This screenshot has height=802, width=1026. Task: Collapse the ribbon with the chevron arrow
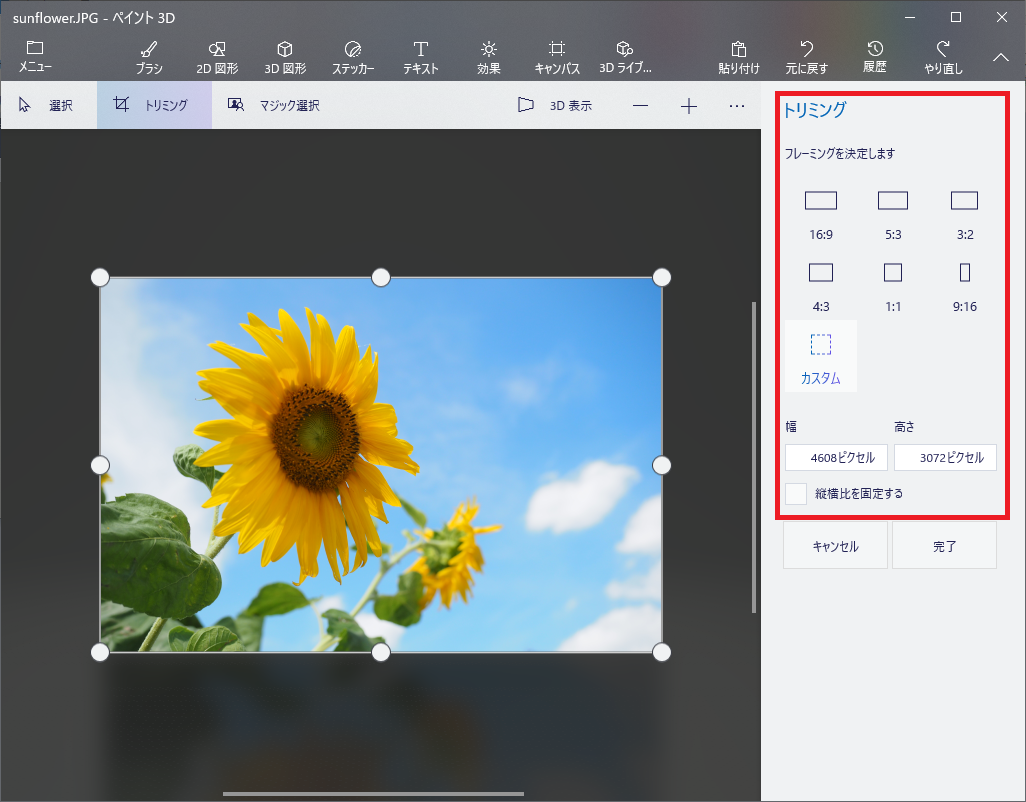[1001, 58]
